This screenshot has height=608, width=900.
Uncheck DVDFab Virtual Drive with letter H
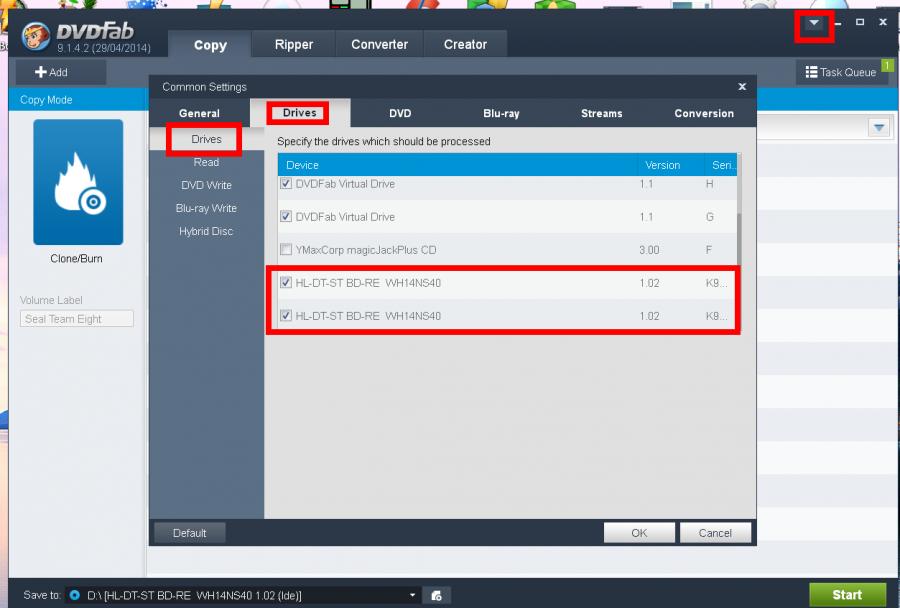pos(286,184)
